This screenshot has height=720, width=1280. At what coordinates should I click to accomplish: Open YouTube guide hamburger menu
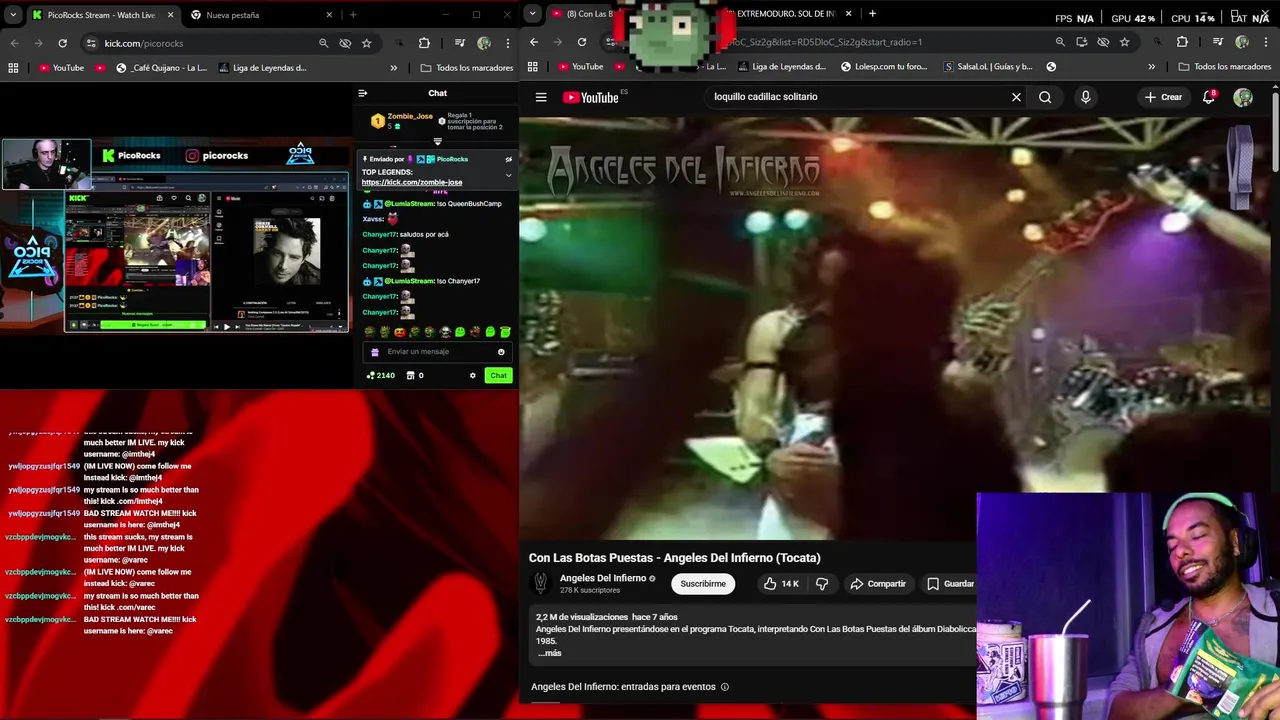(541, 97)
